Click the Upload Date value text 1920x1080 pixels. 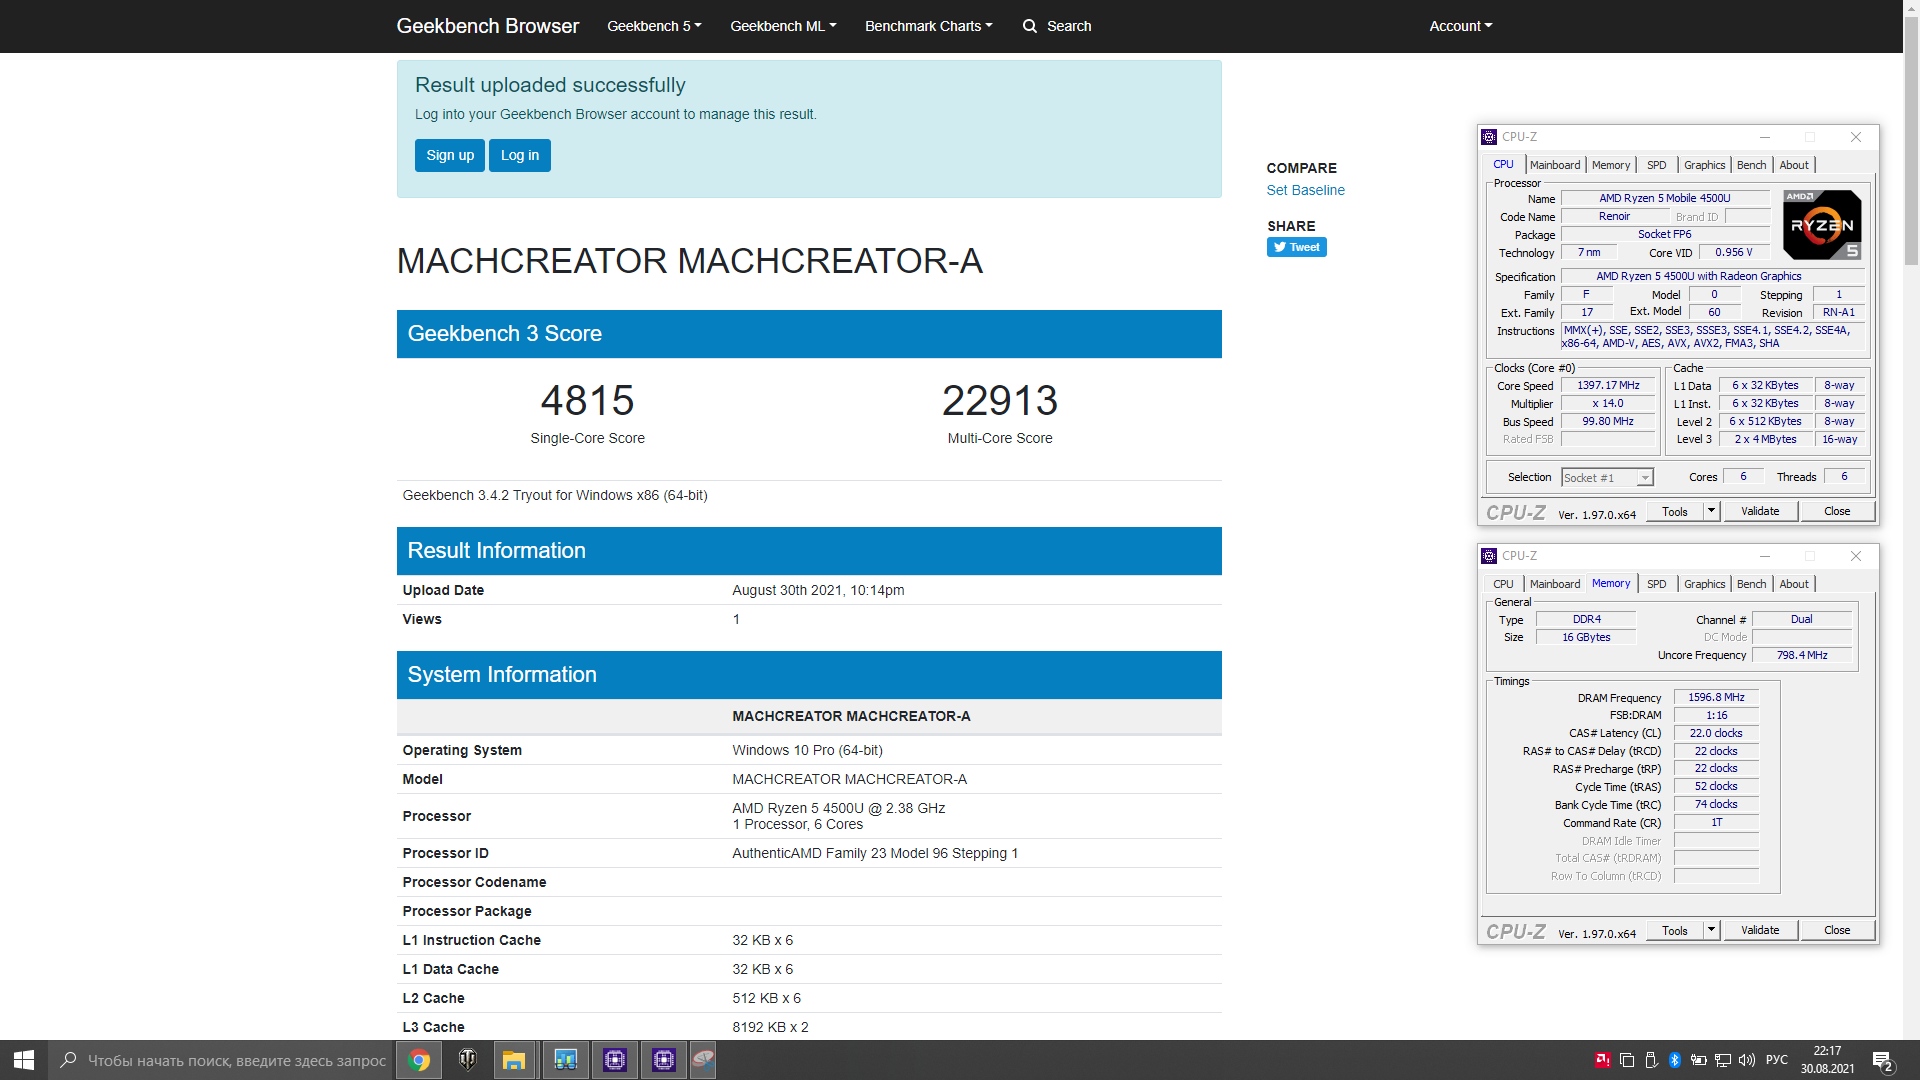tap(818, 590)
